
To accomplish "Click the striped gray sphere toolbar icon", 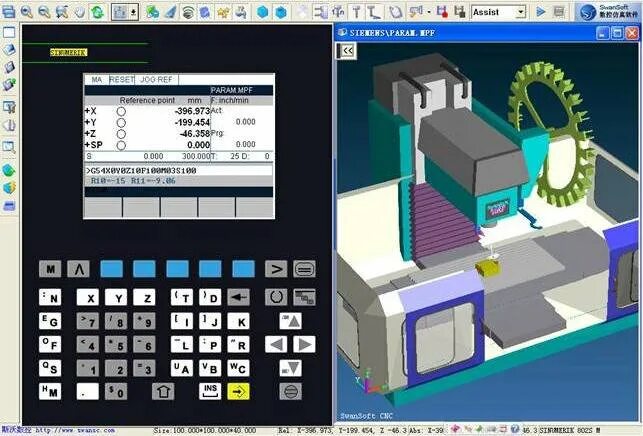I will pyautogui.click(x=188, y=12).
